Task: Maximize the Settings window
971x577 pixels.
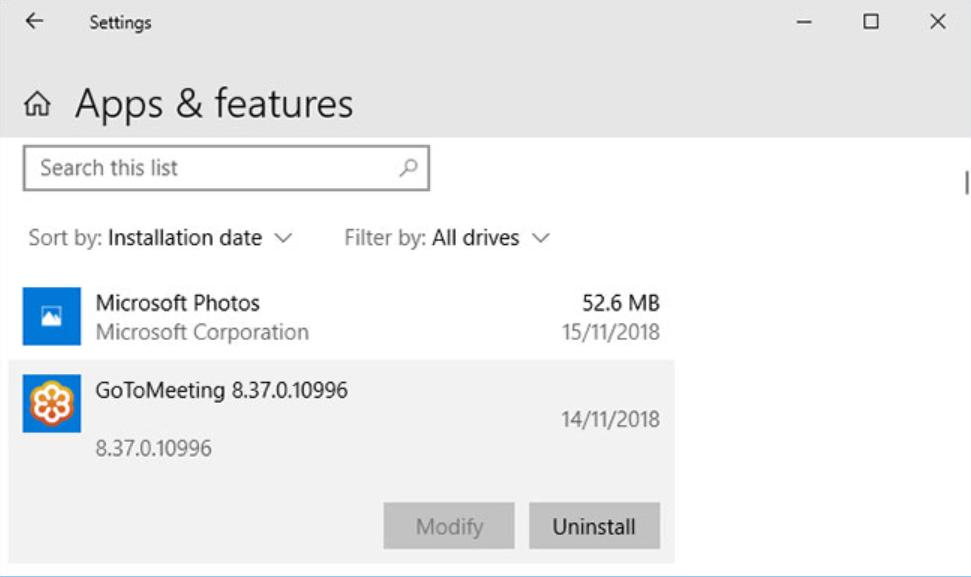Action: pos(871,21)
